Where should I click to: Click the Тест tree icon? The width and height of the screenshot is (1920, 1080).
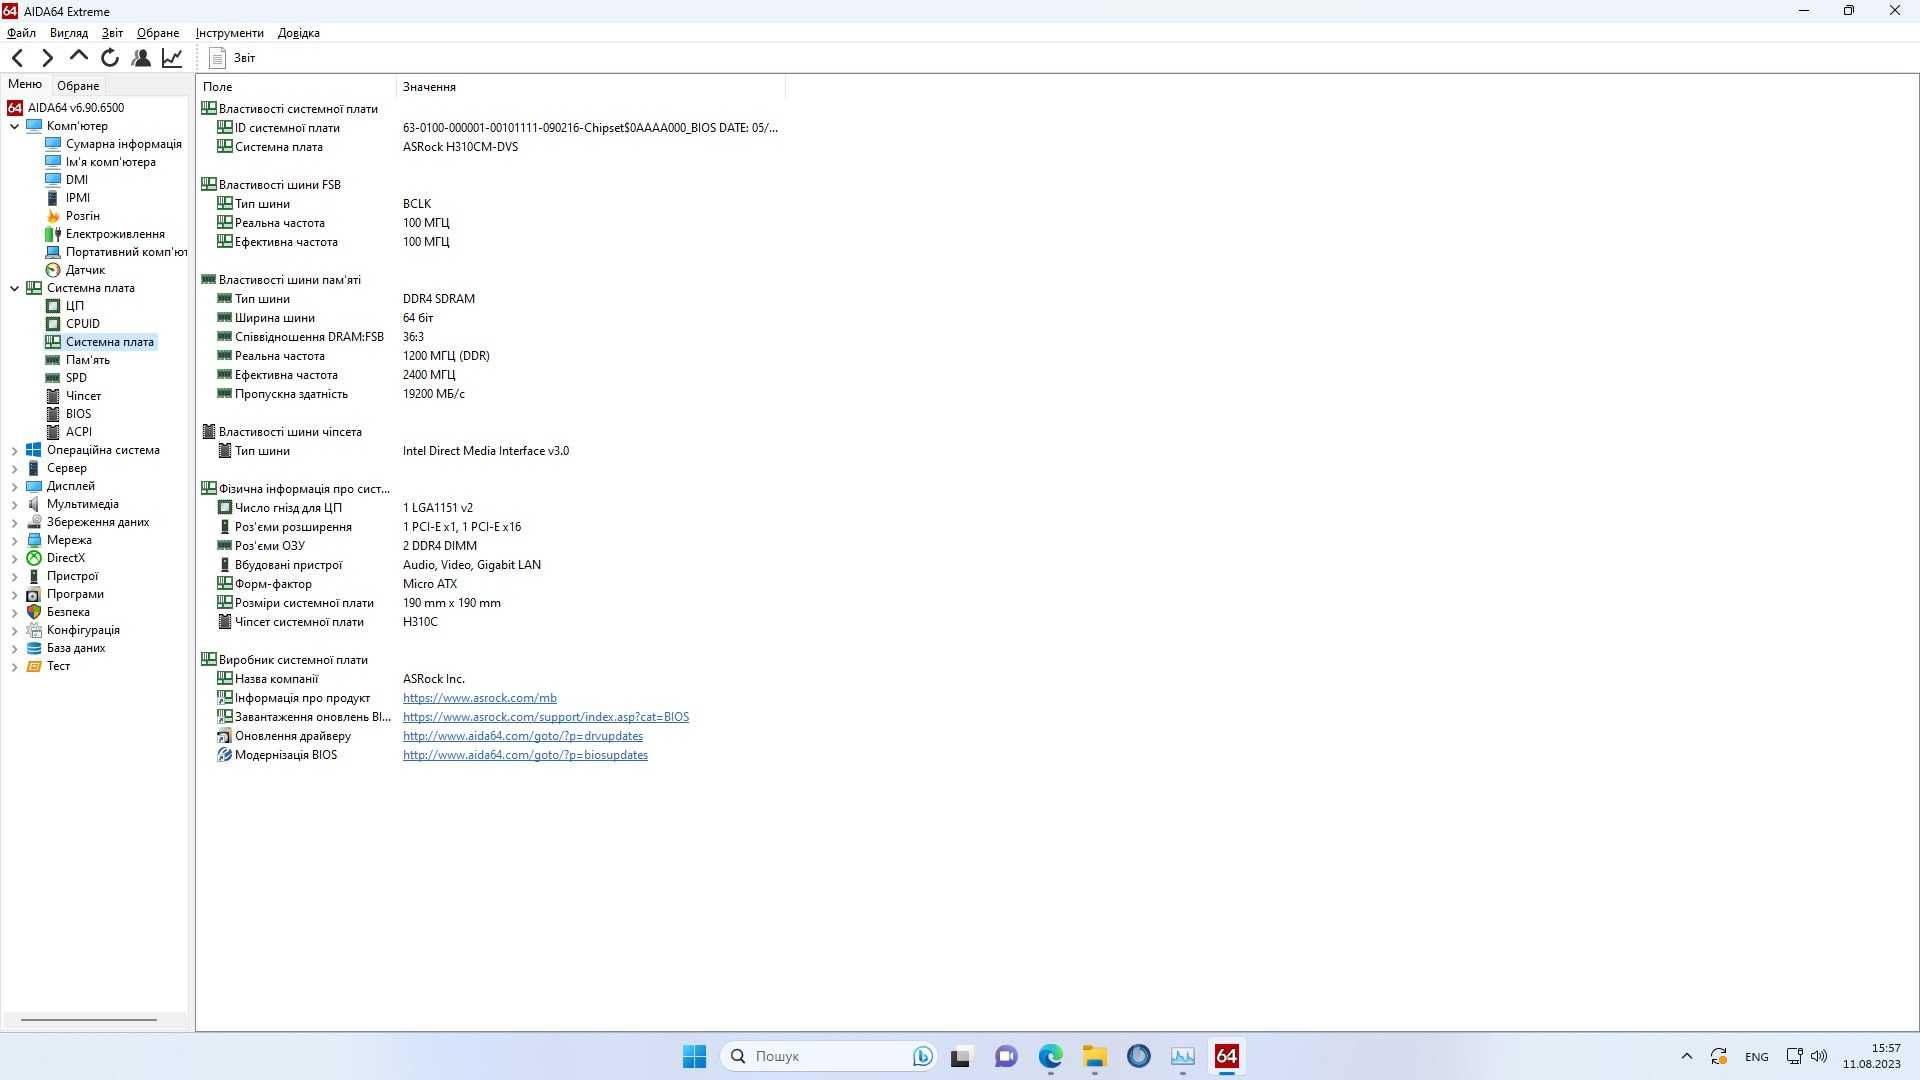pyautogui.click(x=34, y=666)
